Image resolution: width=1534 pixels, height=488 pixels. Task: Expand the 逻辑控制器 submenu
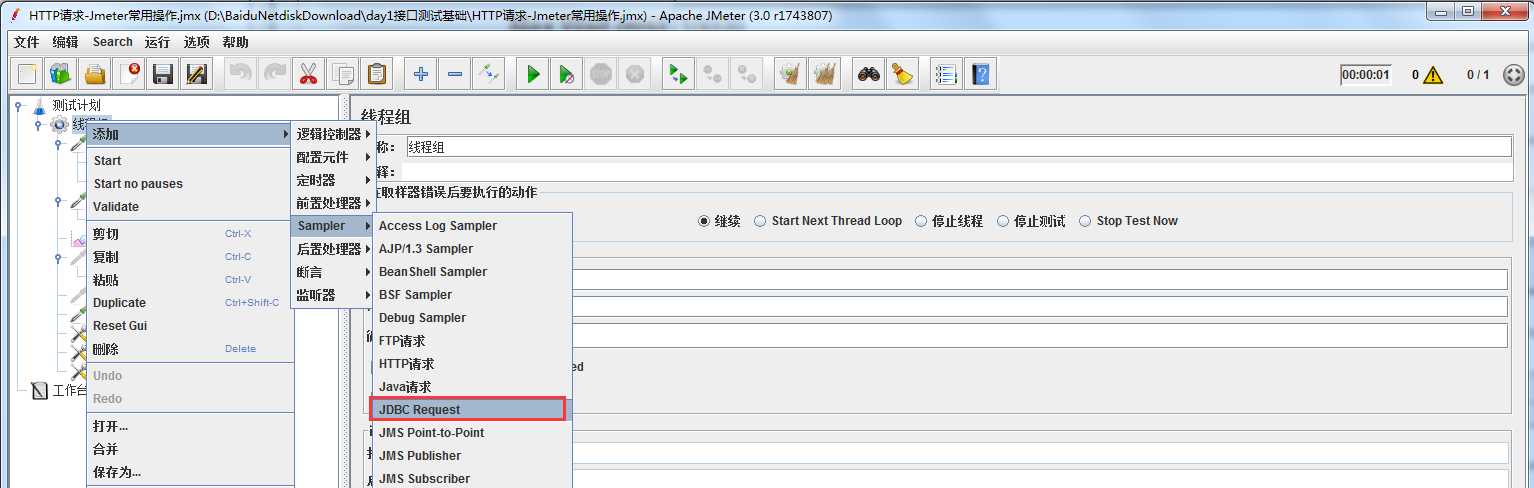pyautogui.click(x=332, y=134)
